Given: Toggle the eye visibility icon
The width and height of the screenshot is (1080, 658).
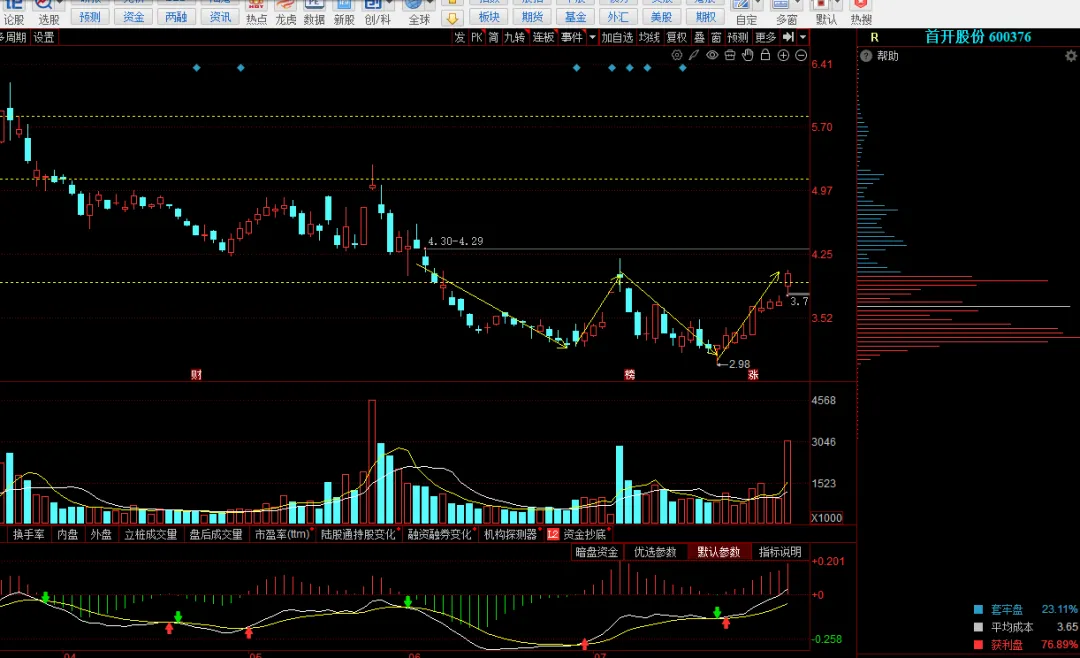Looking at the screenshot, I should [712, 55].
